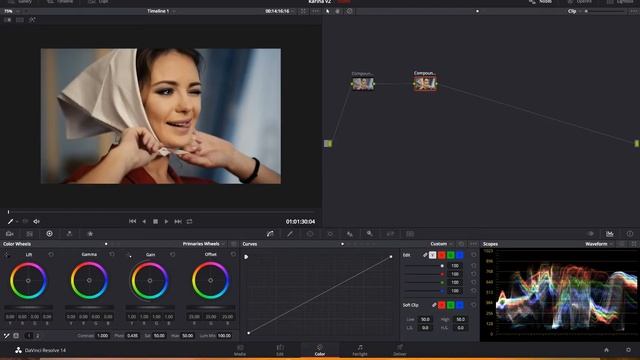Viewport: 640px width, 360px height.
Task: Toggle loop playback in the viewer
Action: click(189, 221)
